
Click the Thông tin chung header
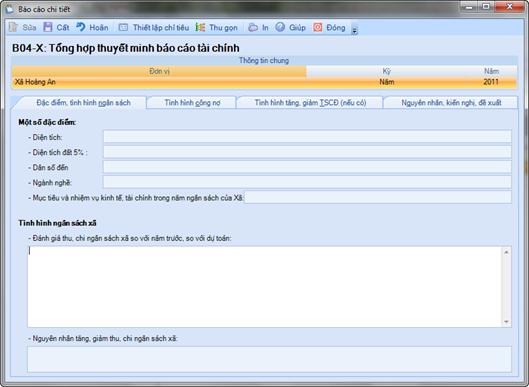(x=264, y=61)
